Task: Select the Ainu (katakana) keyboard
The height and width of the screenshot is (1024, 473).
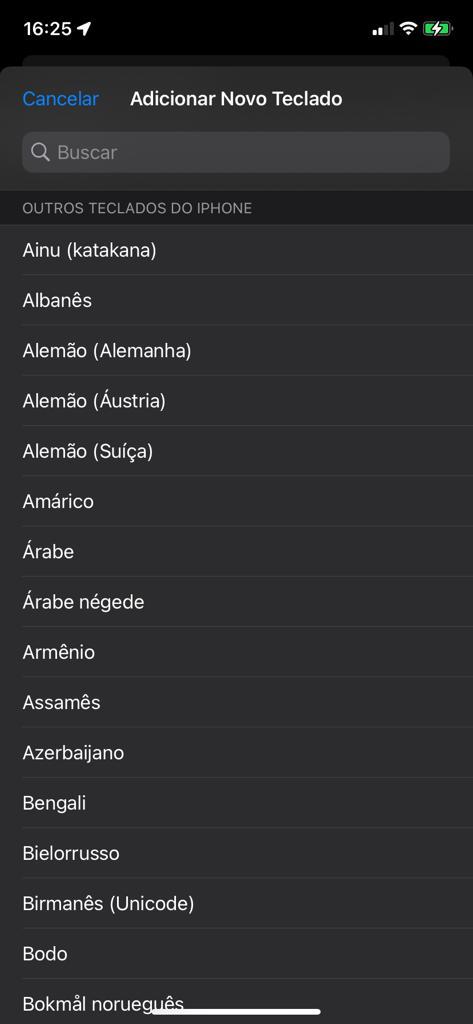Action: coord(236,250)
